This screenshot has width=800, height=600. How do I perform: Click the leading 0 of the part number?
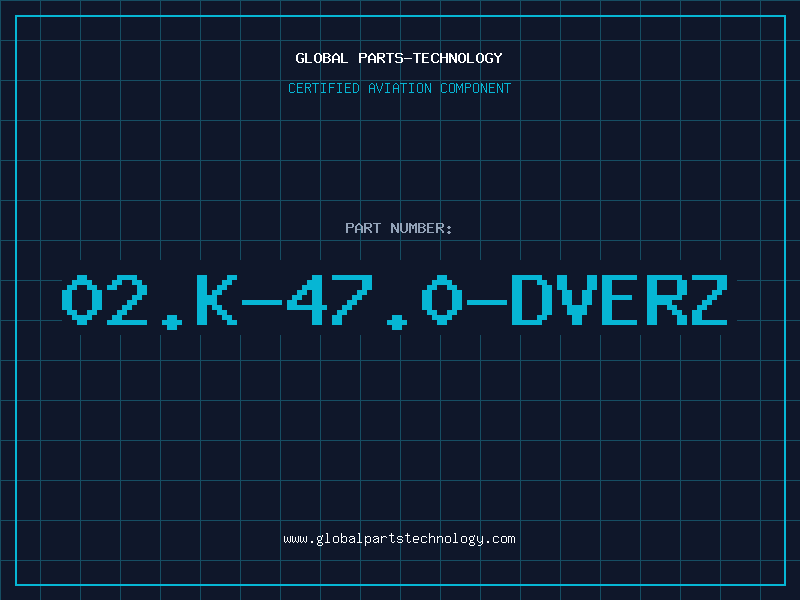pos(82,300)
